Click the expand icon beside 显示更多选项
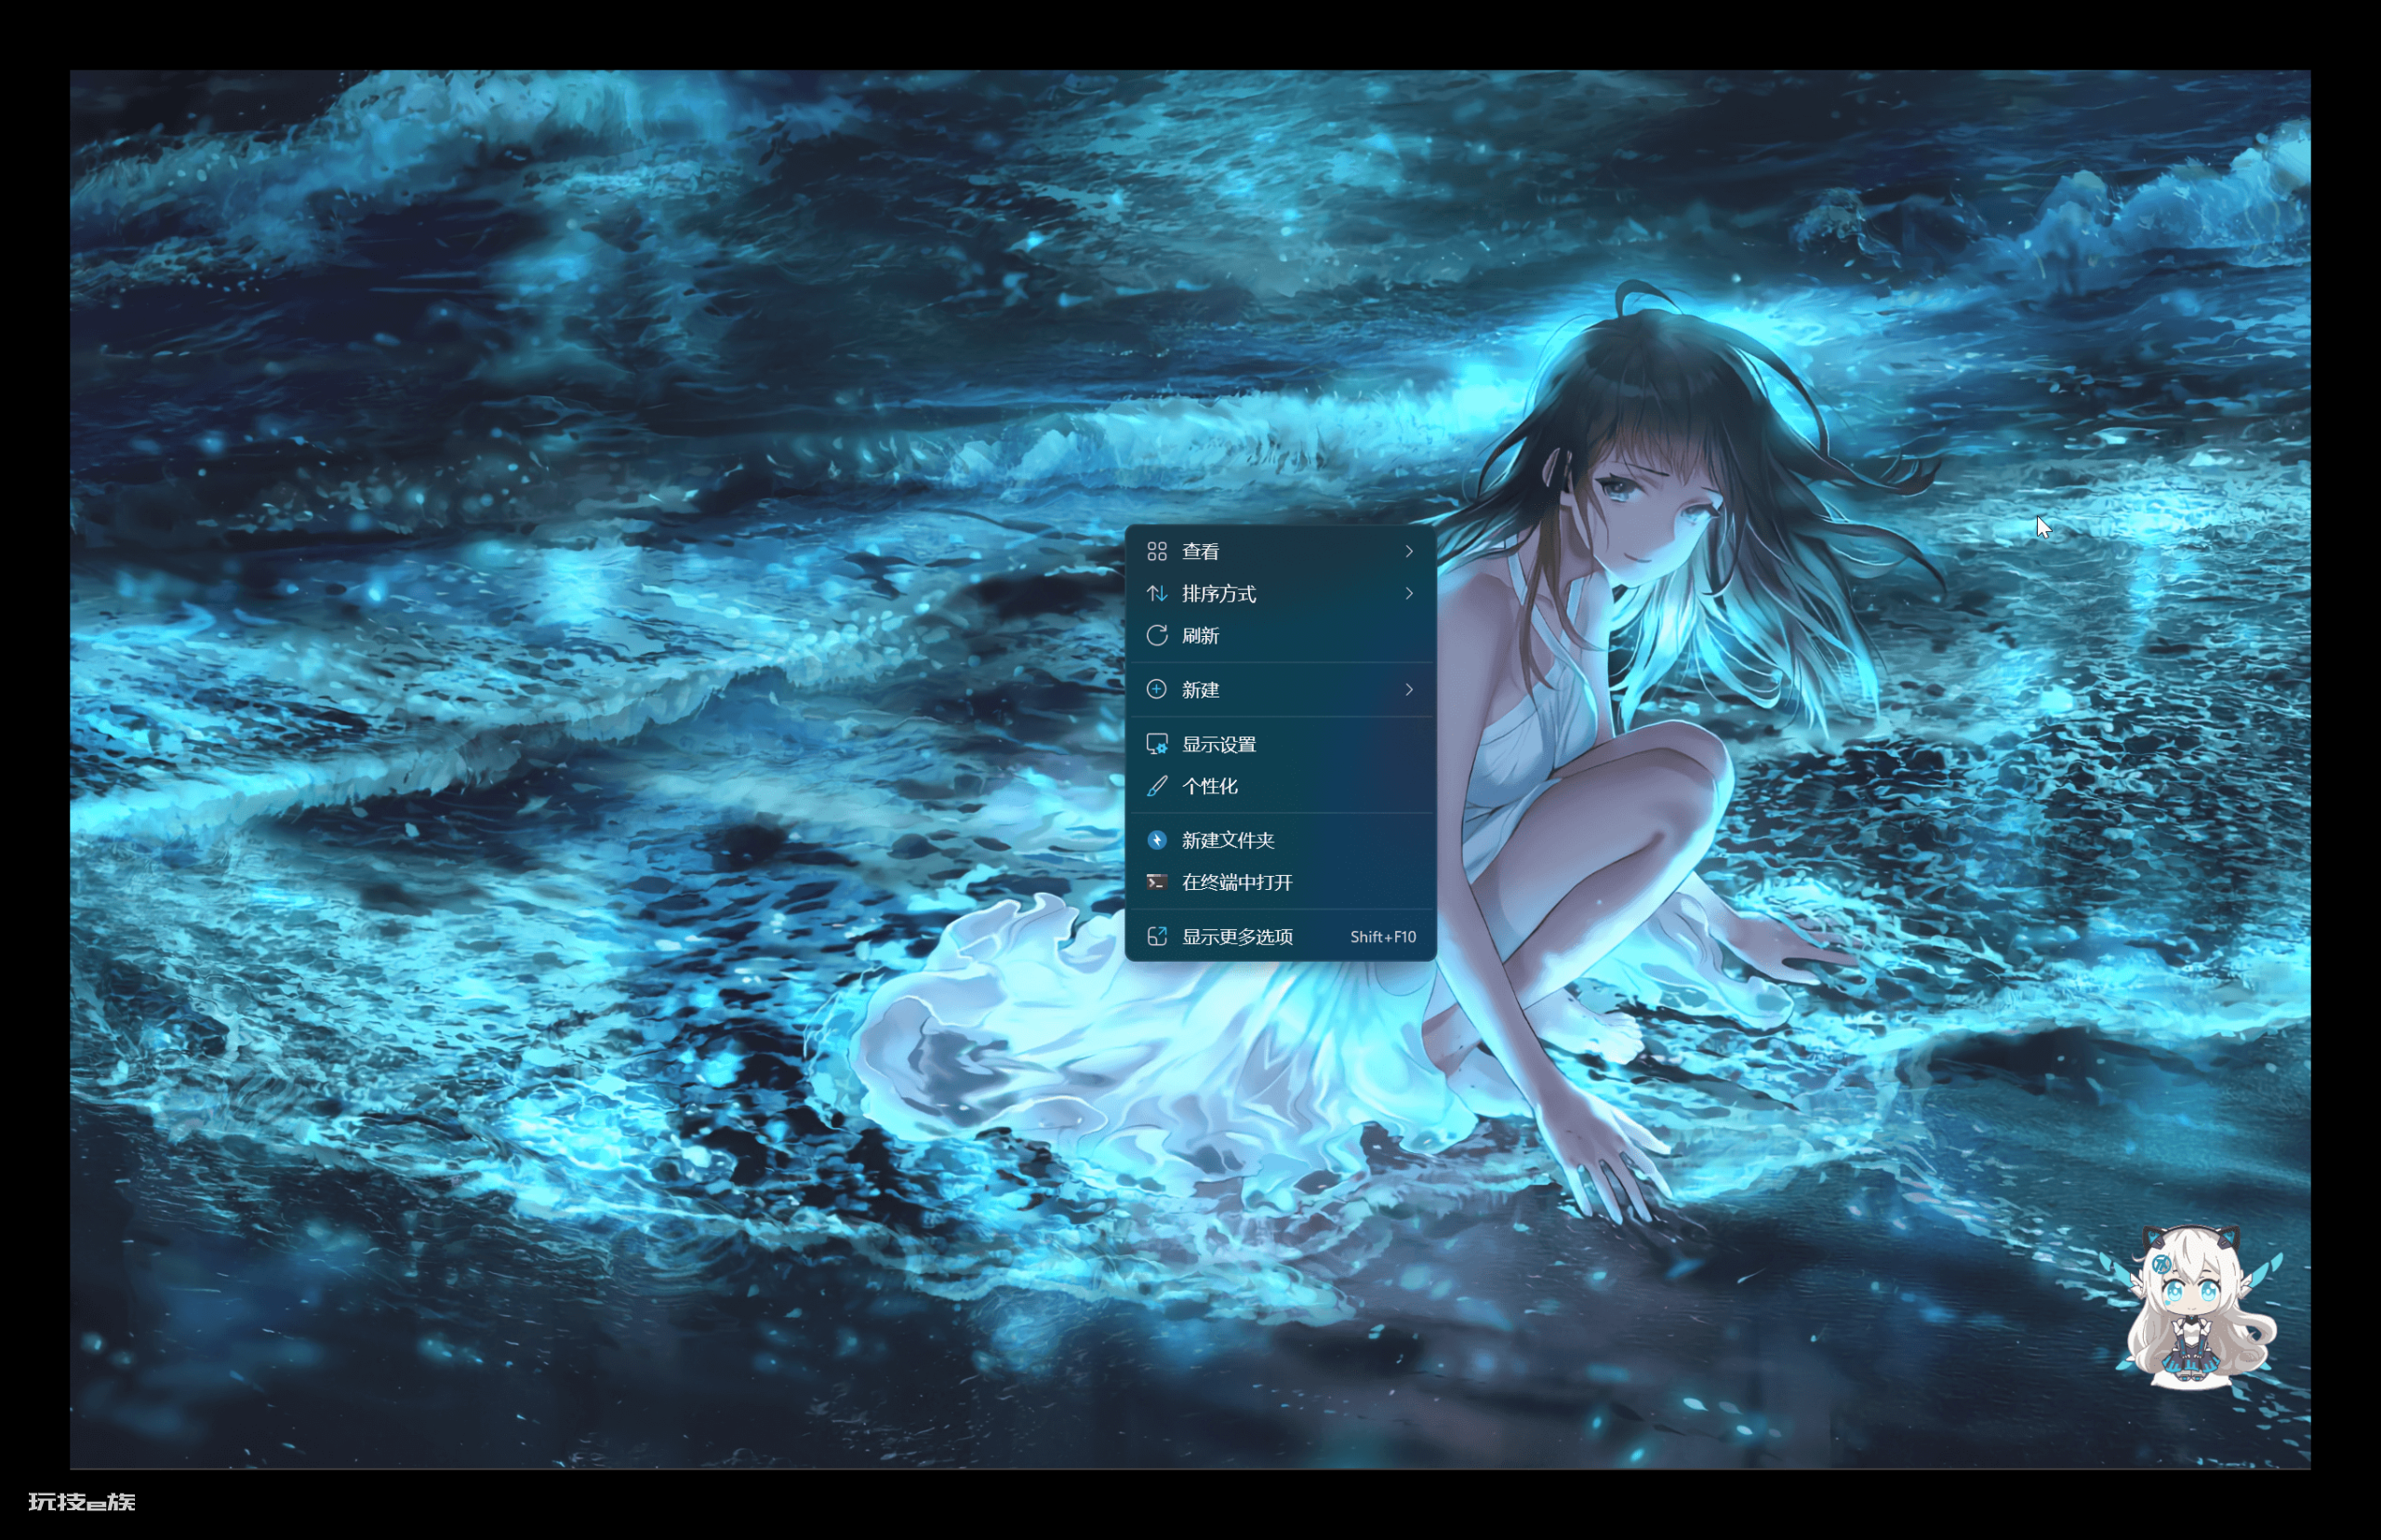The height and width of the screenshot is (1540, 2381). (x=1157, y=936)
